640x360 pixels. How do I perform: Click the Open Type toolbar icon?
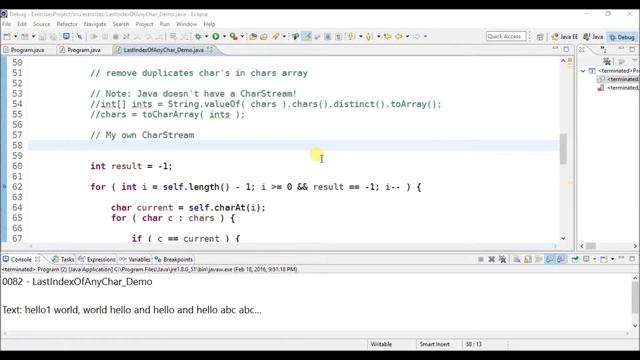tap(253, 36)
